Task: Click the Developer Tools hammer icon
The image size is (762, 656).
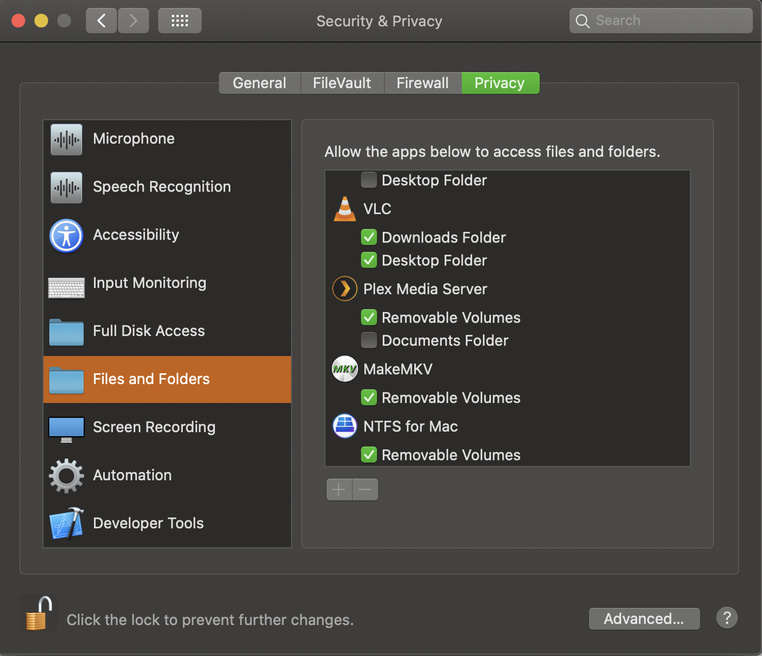Action: click(67, 523)
